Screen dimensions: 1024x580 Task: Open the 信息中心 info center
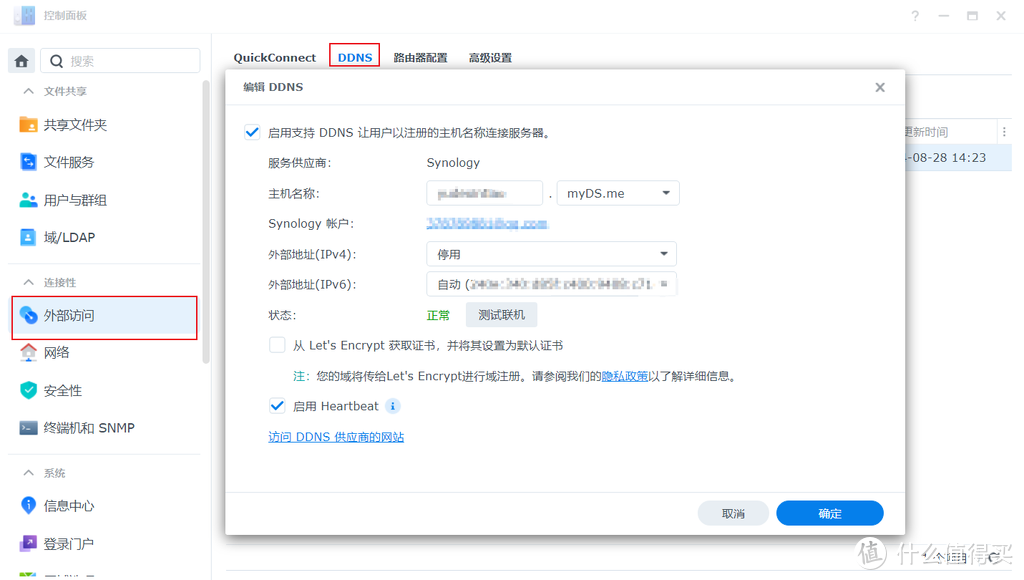68,505
